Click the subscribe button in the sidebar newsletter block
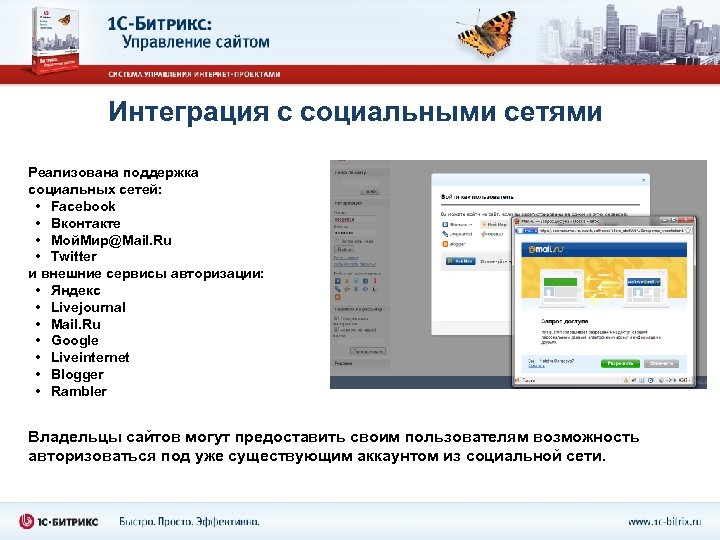720x540 pixels. [x=368, y=351]
